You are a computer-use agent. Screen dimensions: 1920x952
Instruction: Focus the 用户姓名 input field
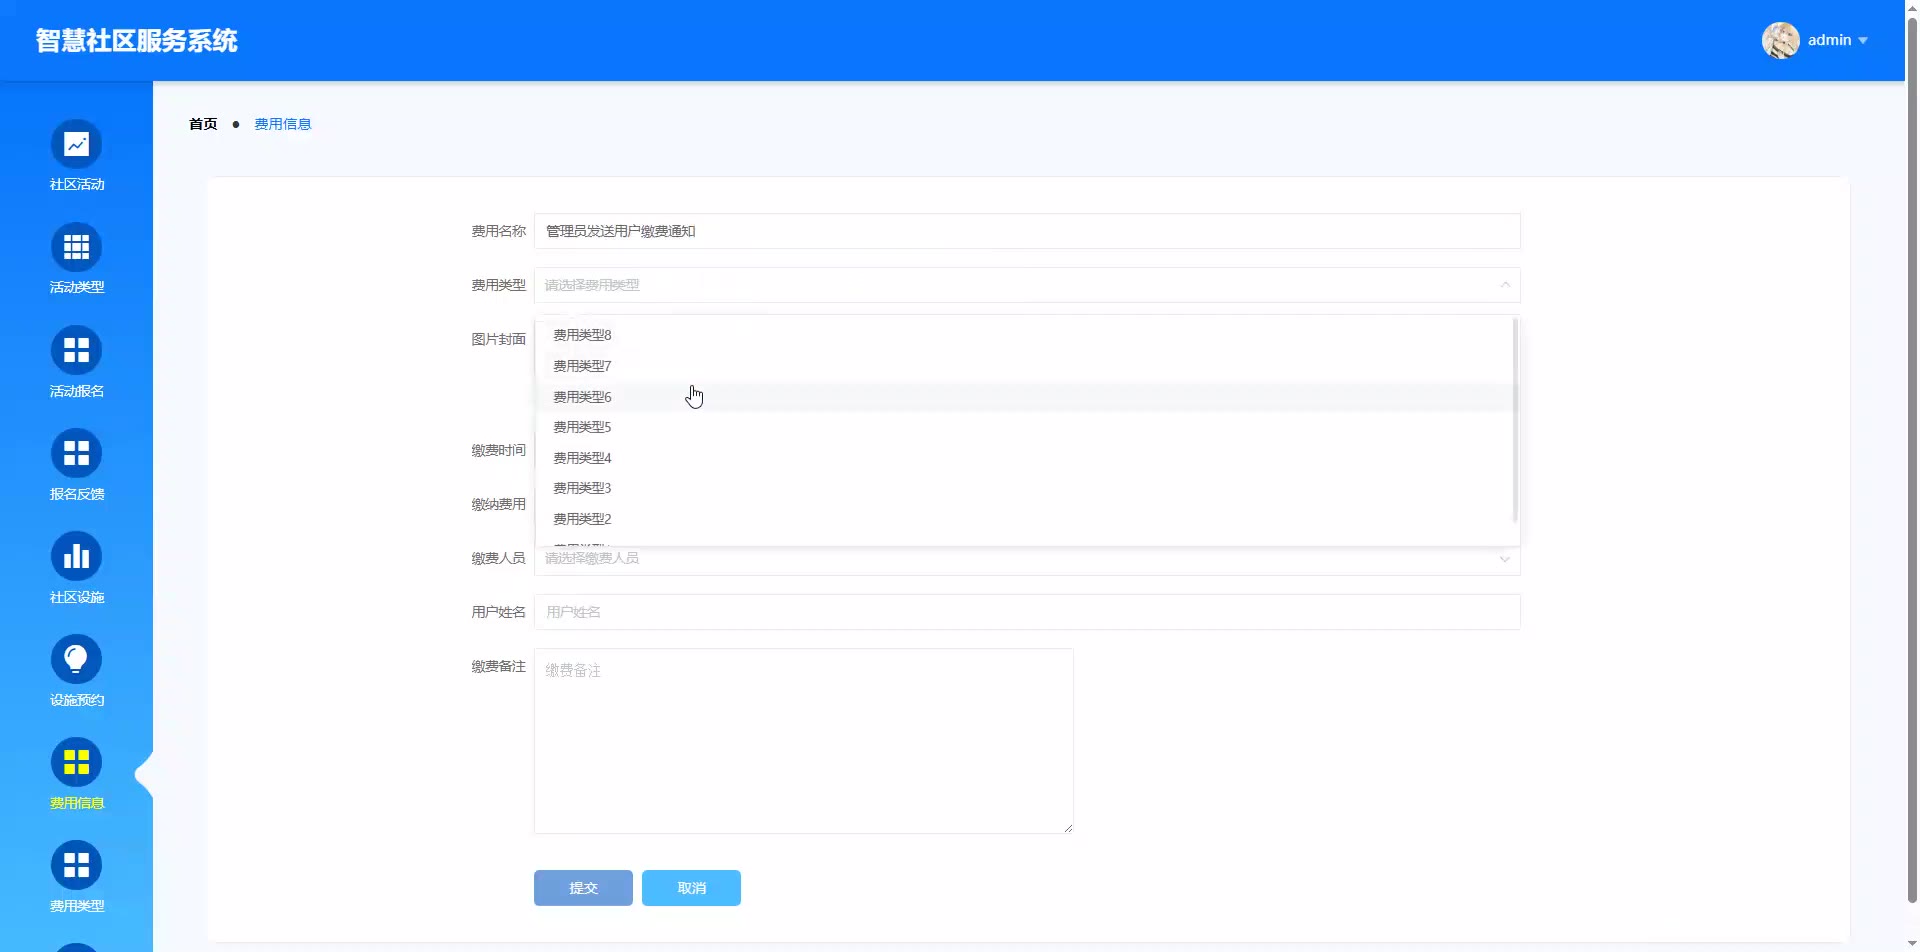tap(1027, 612)
